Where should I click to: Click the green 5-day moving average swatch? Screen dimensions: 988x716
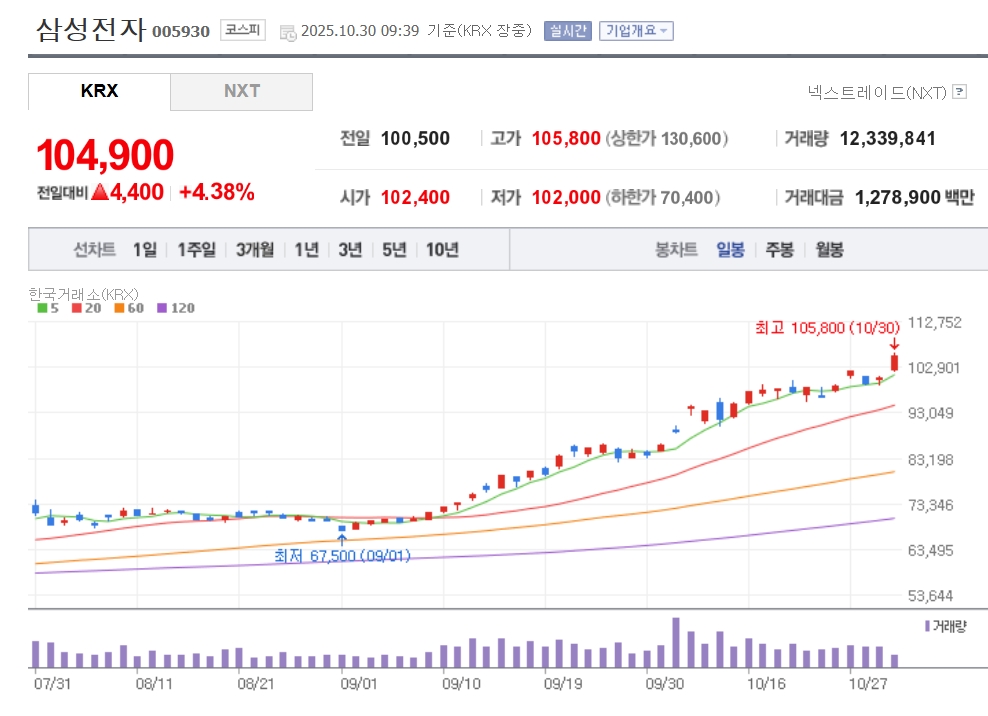[41, 308]
